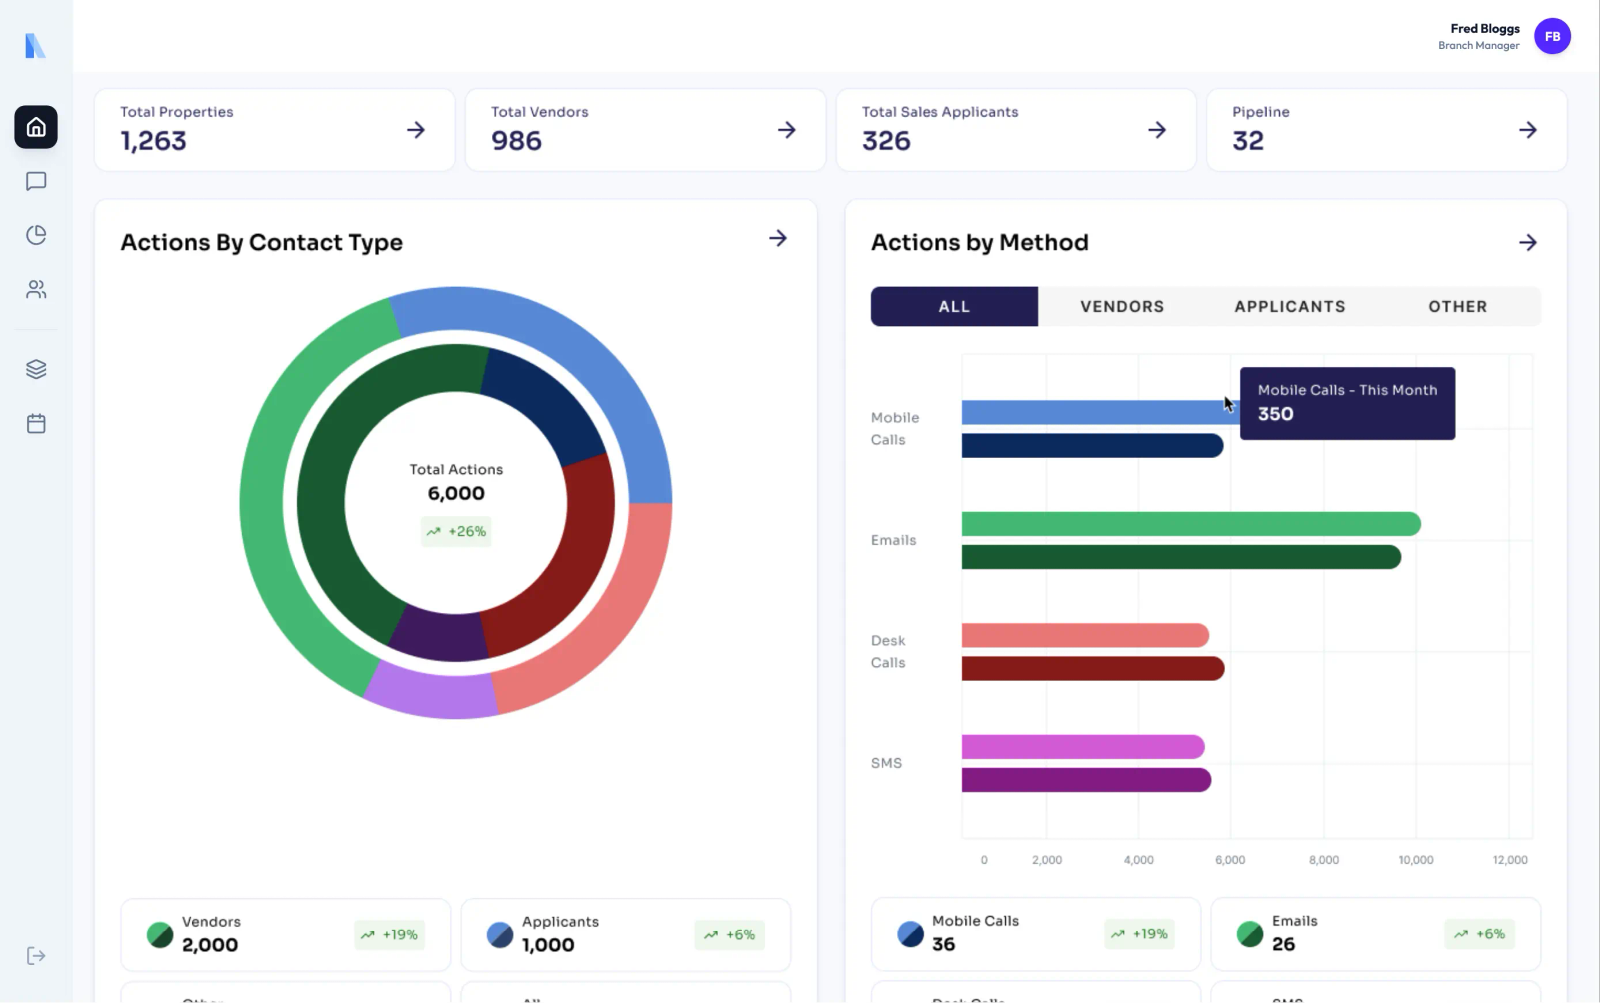Select the ALL tab

tap(954, 307)
